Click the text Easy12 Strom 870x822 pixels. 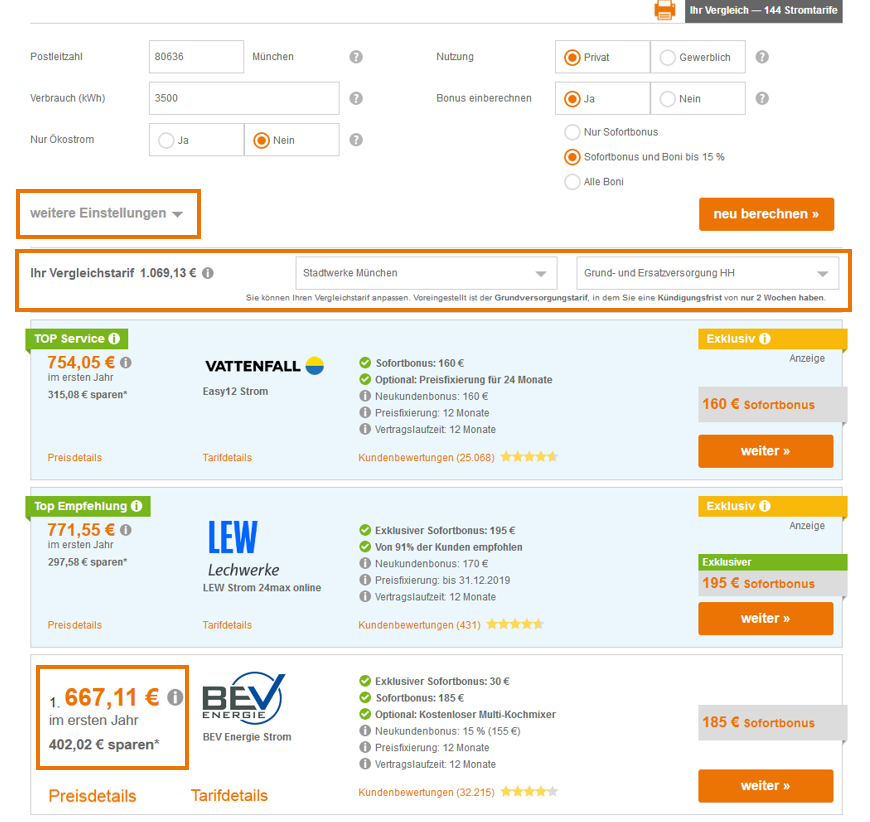(x=235, y=391)
